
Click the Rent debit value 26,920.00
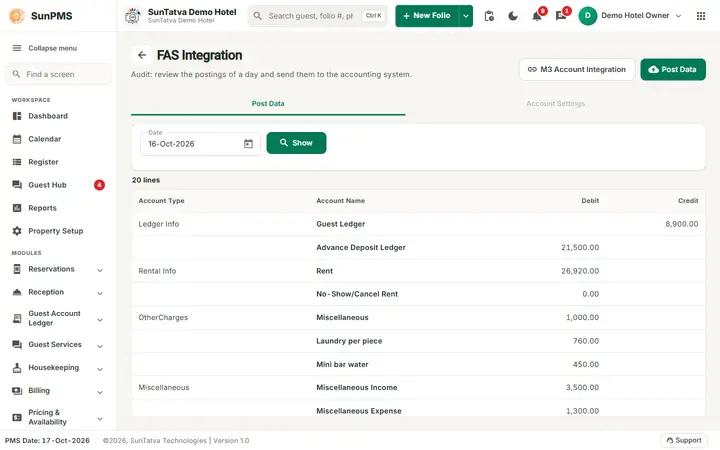point(580,271)
